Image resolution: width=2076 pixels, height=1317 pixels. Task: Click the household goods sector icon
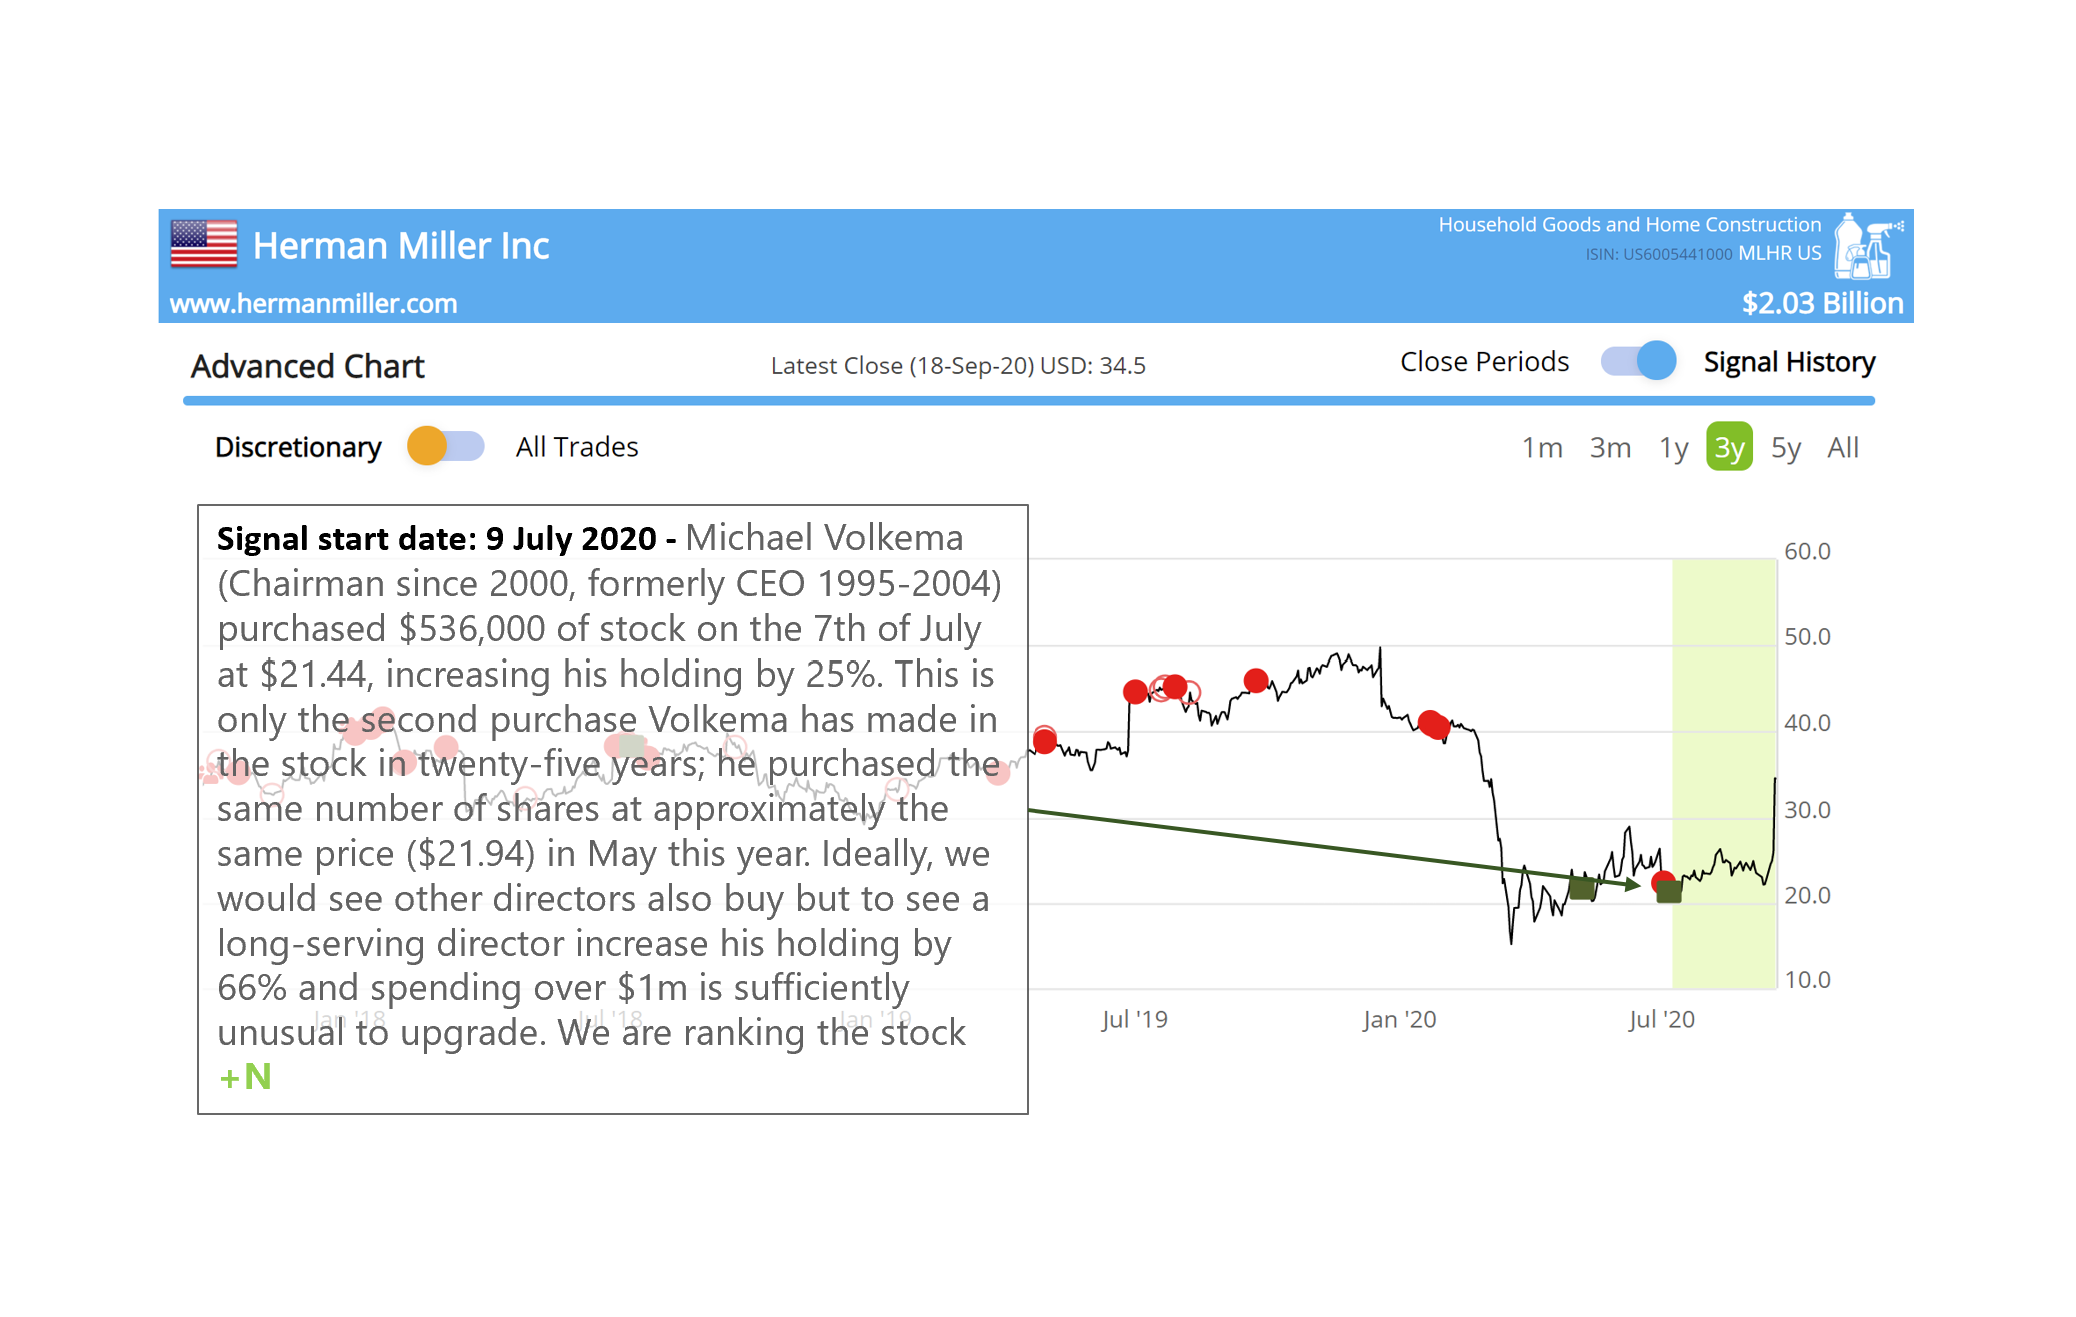coord(1866,246)
